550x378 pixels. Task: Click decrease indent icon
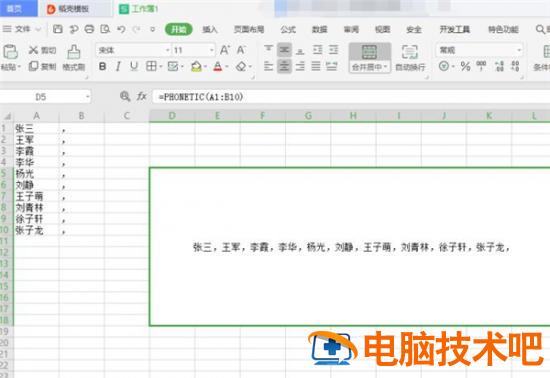317,50
